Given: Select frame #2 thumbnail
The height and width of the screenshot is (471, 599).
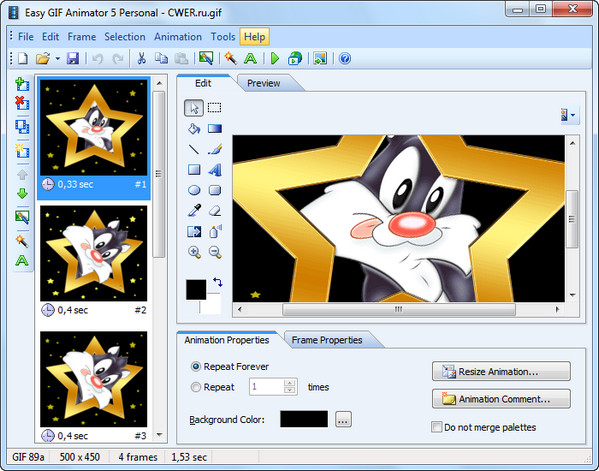Looking at the screenshot, I should pos(94,254).
